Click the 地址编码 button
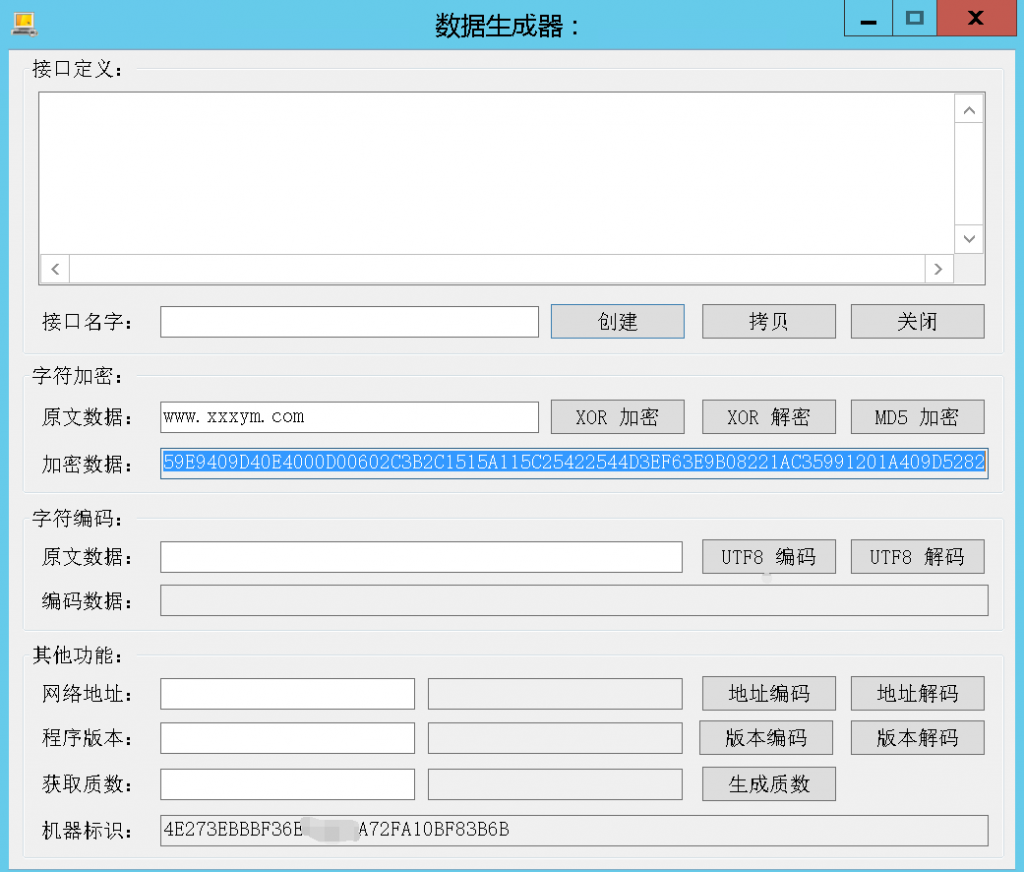 [769, 693]
